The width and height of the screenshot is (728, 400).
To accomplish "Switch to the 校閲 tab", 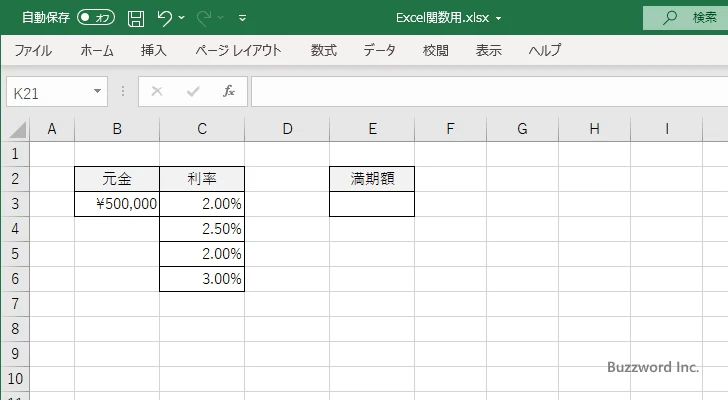I will pos(436,50).
